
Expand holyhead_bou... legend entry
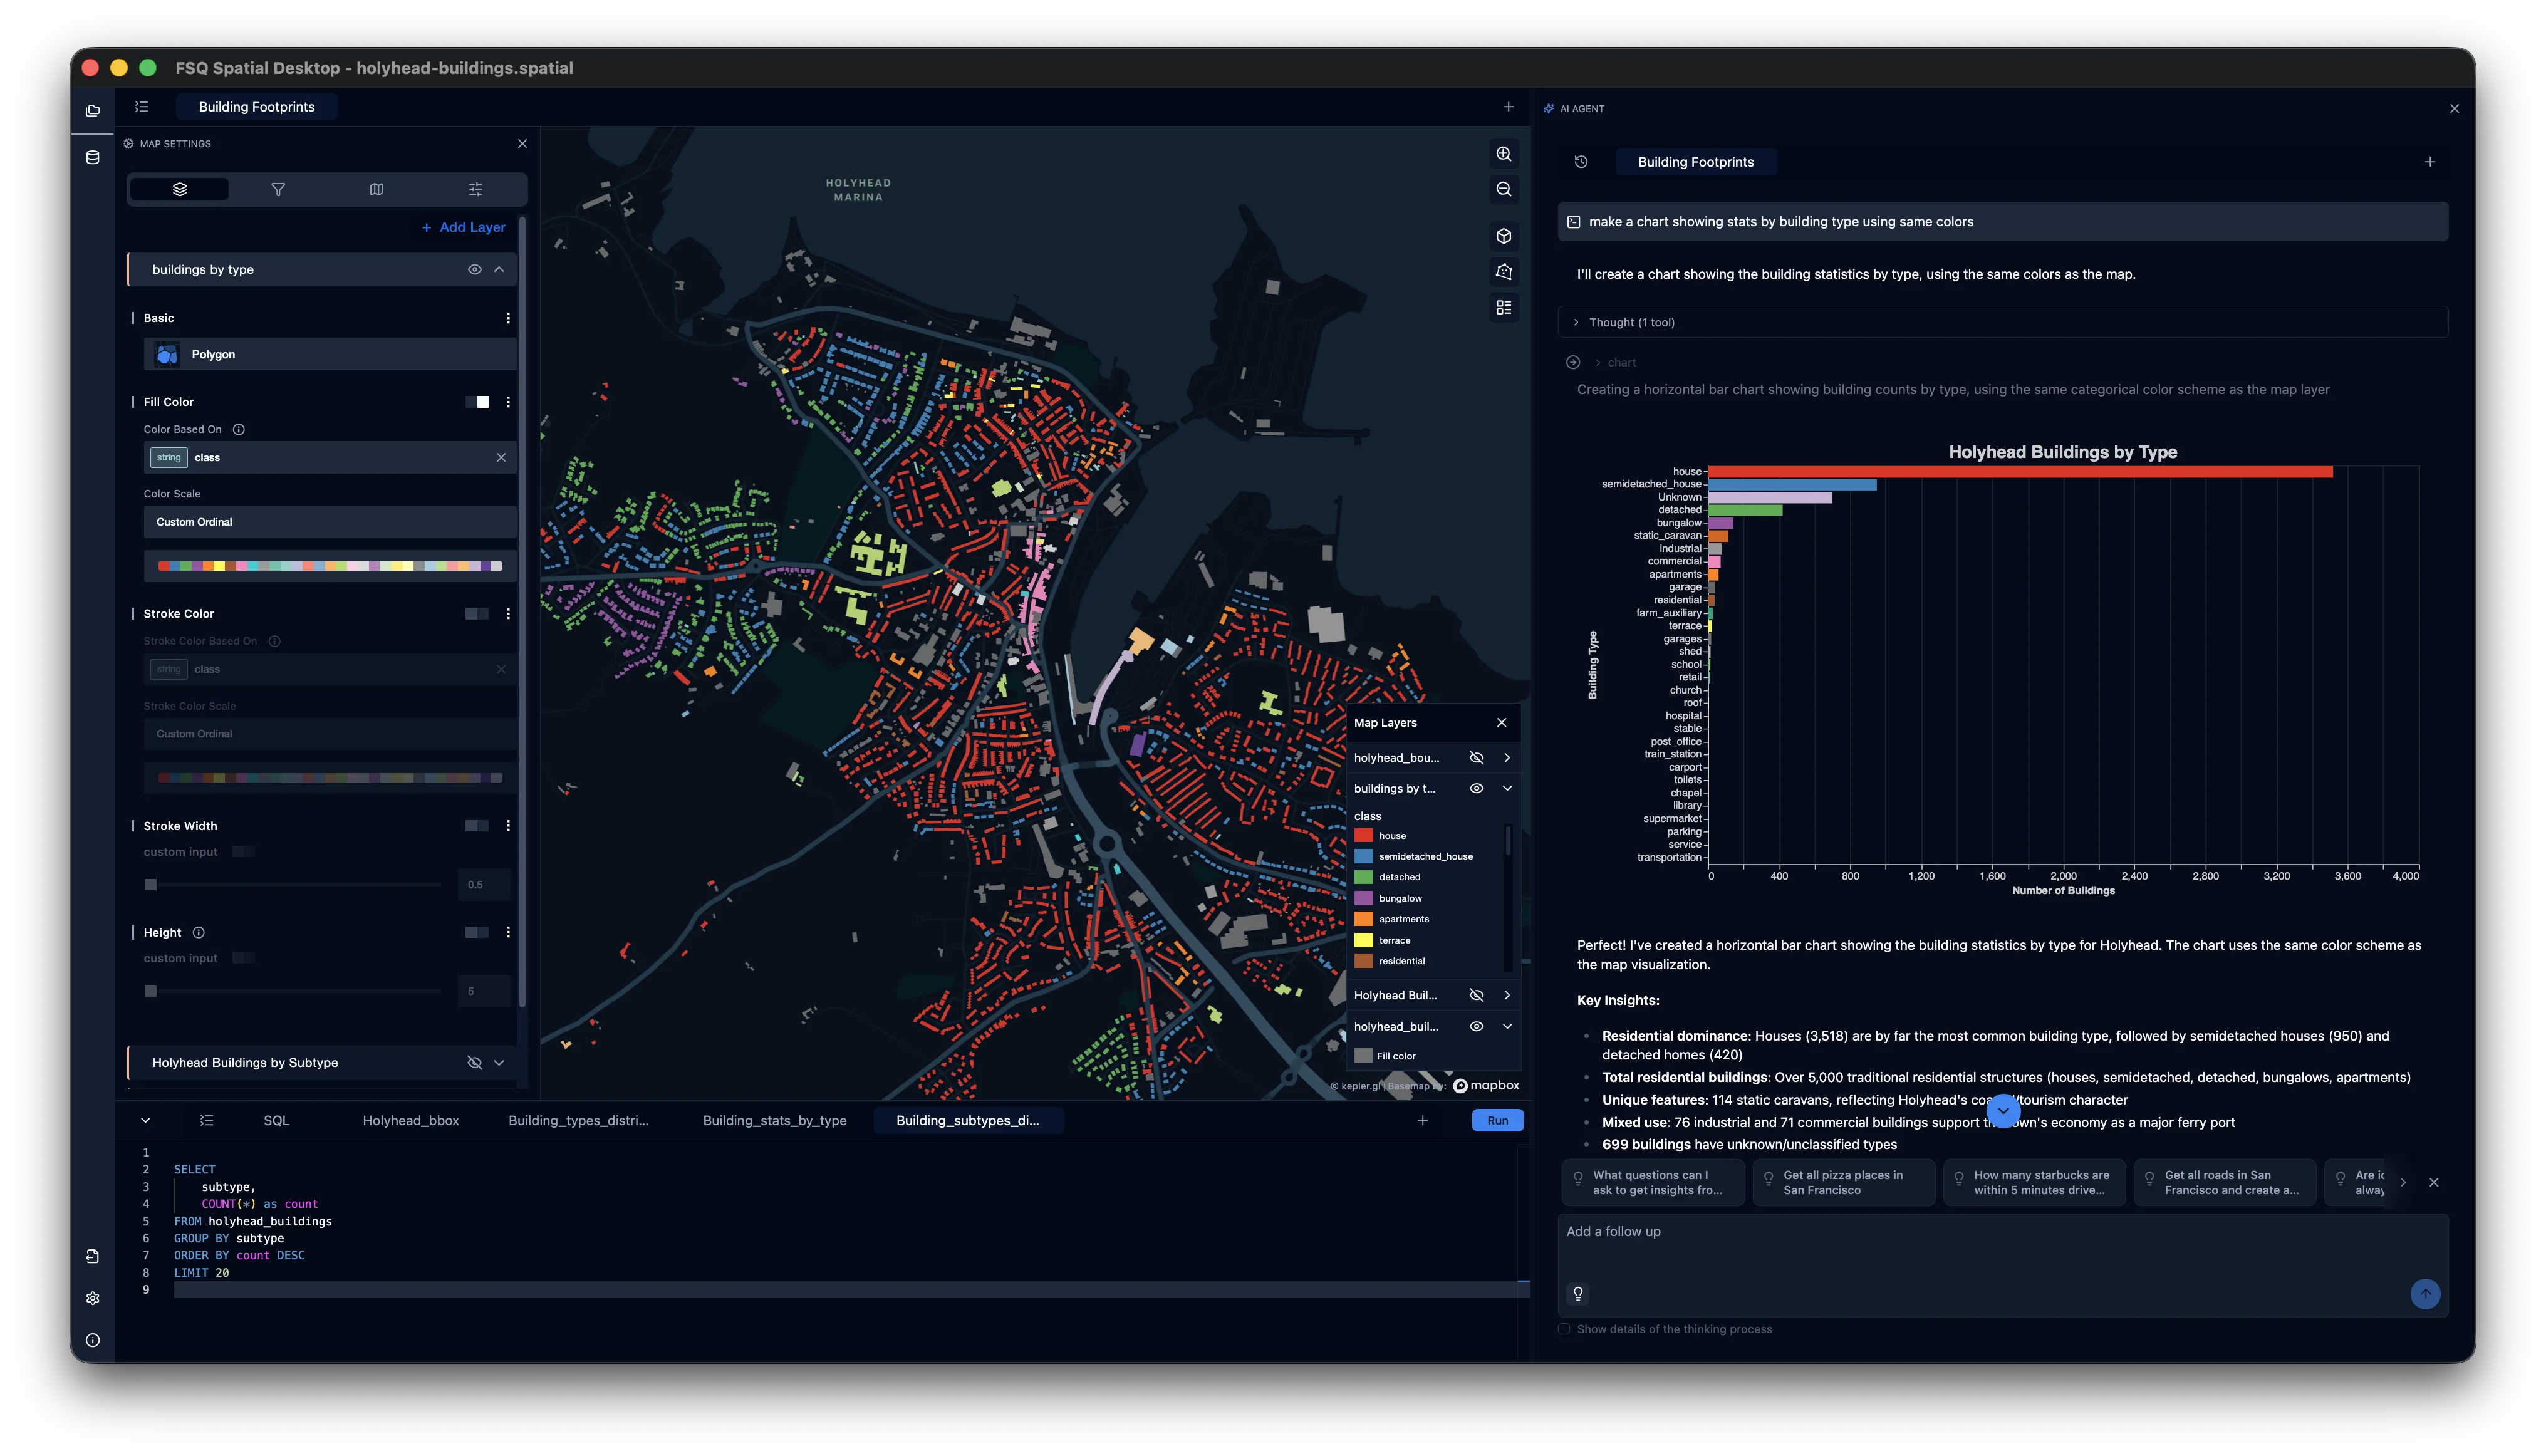coord(1507,758)
